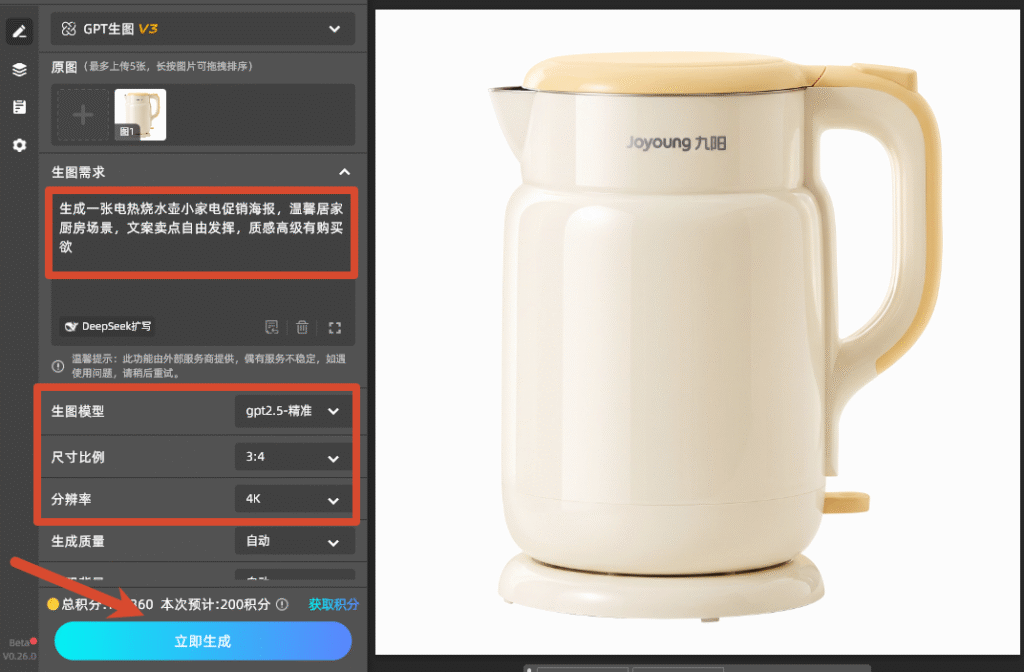Add a new source image with plus box
Screen dimensions: 1024x672
click(83, 115)
